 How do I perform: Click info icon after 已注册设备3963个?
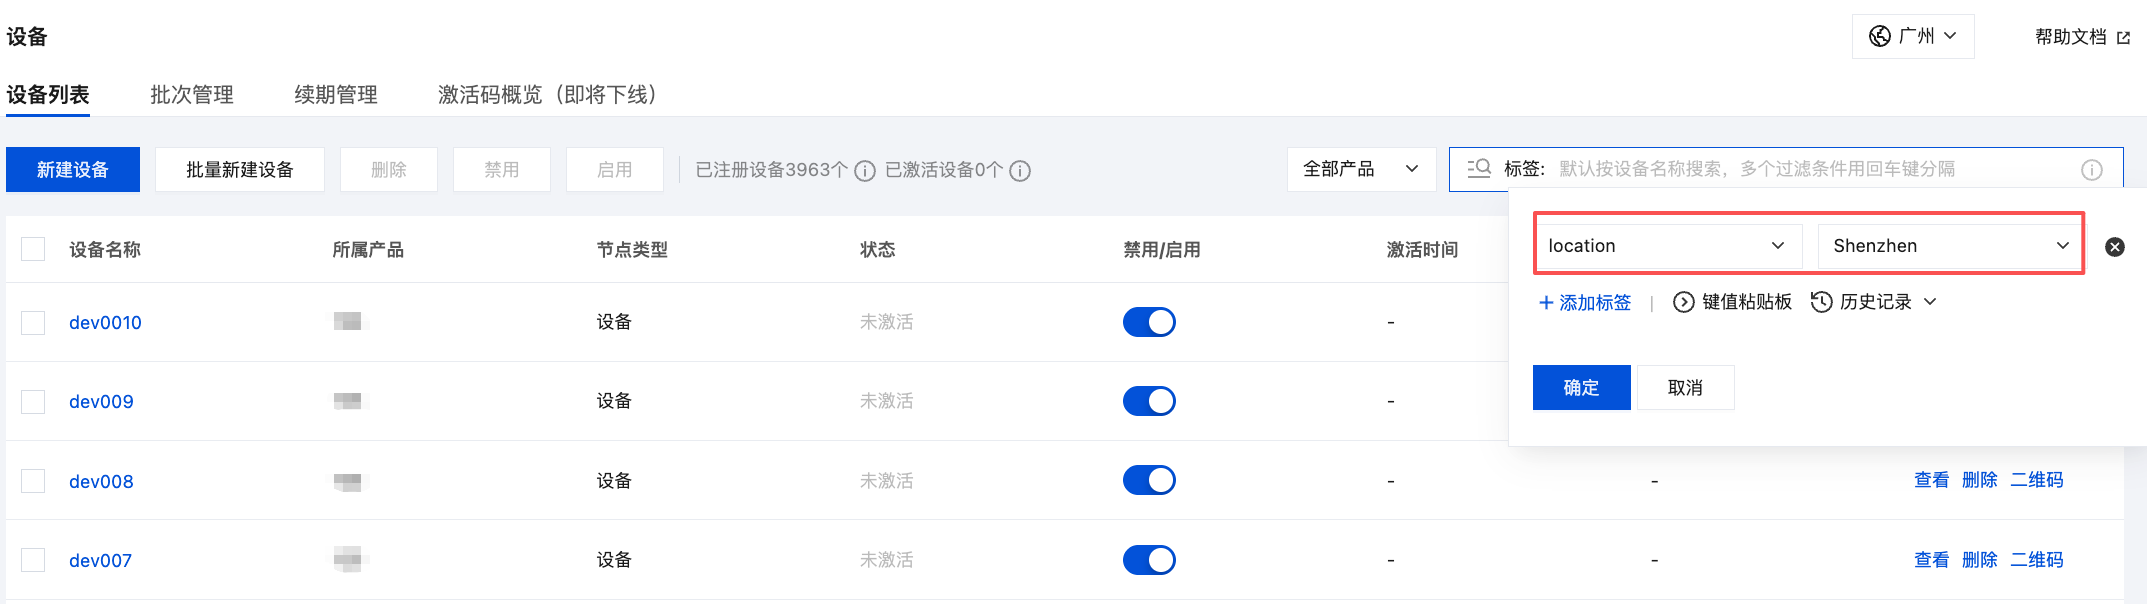pos(866,171)
